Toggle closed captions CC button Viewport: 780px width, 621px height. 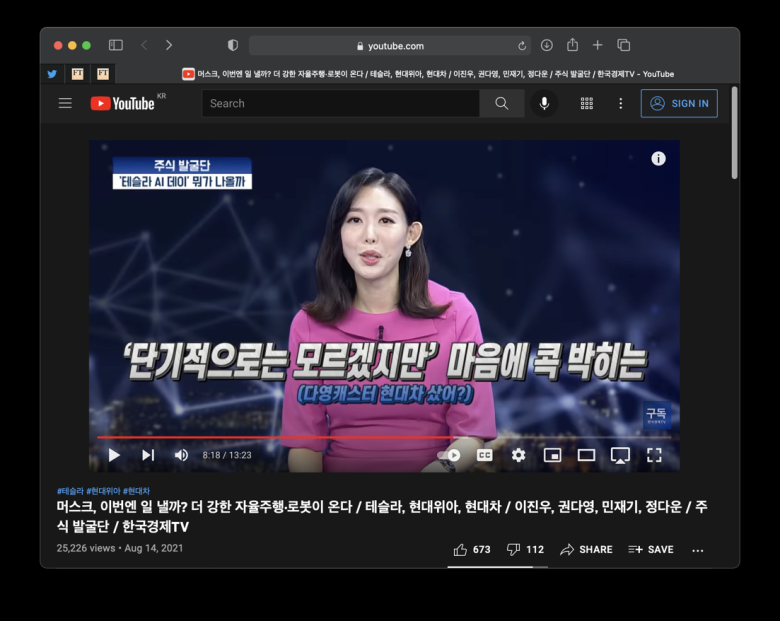[x=485, y=455]
